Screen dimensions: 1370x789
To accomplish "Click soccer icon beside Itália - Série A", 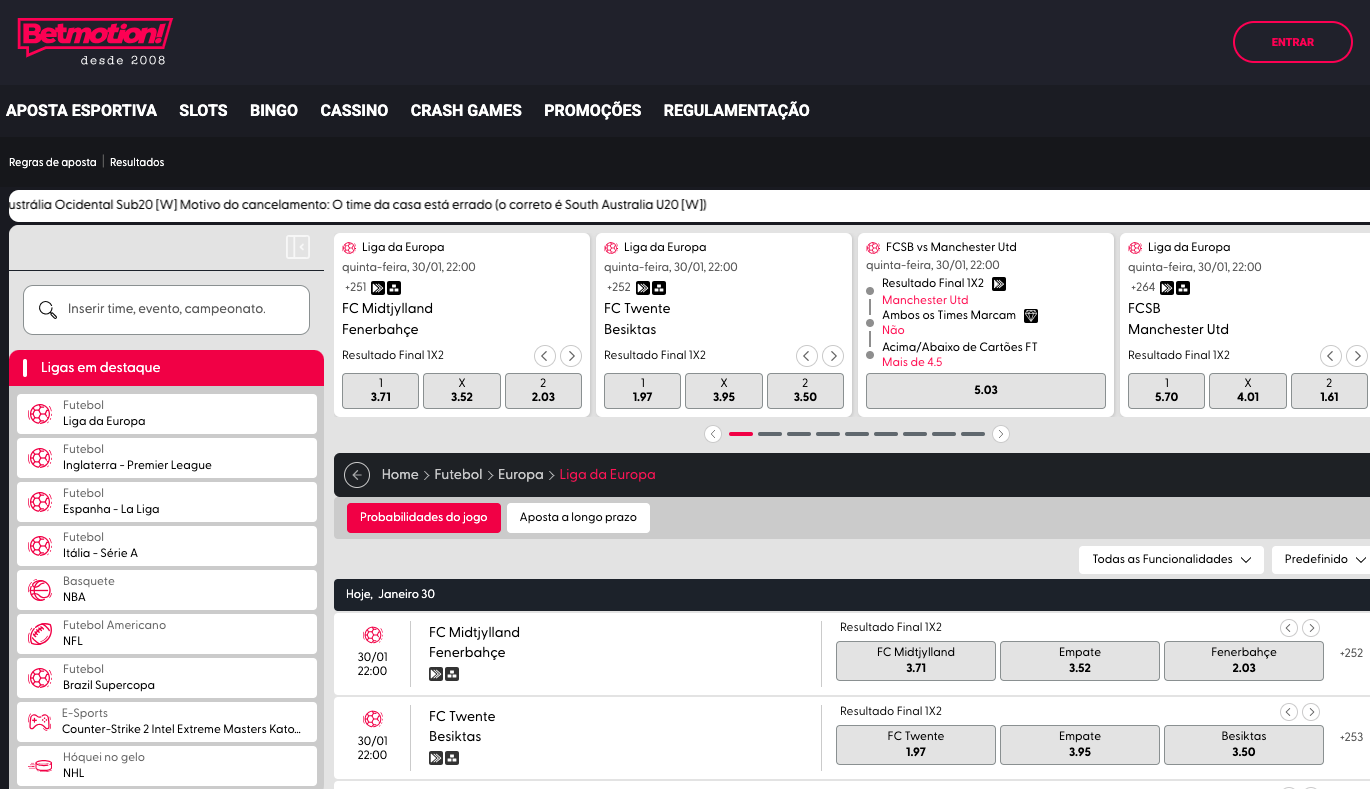I will point(40,545).
